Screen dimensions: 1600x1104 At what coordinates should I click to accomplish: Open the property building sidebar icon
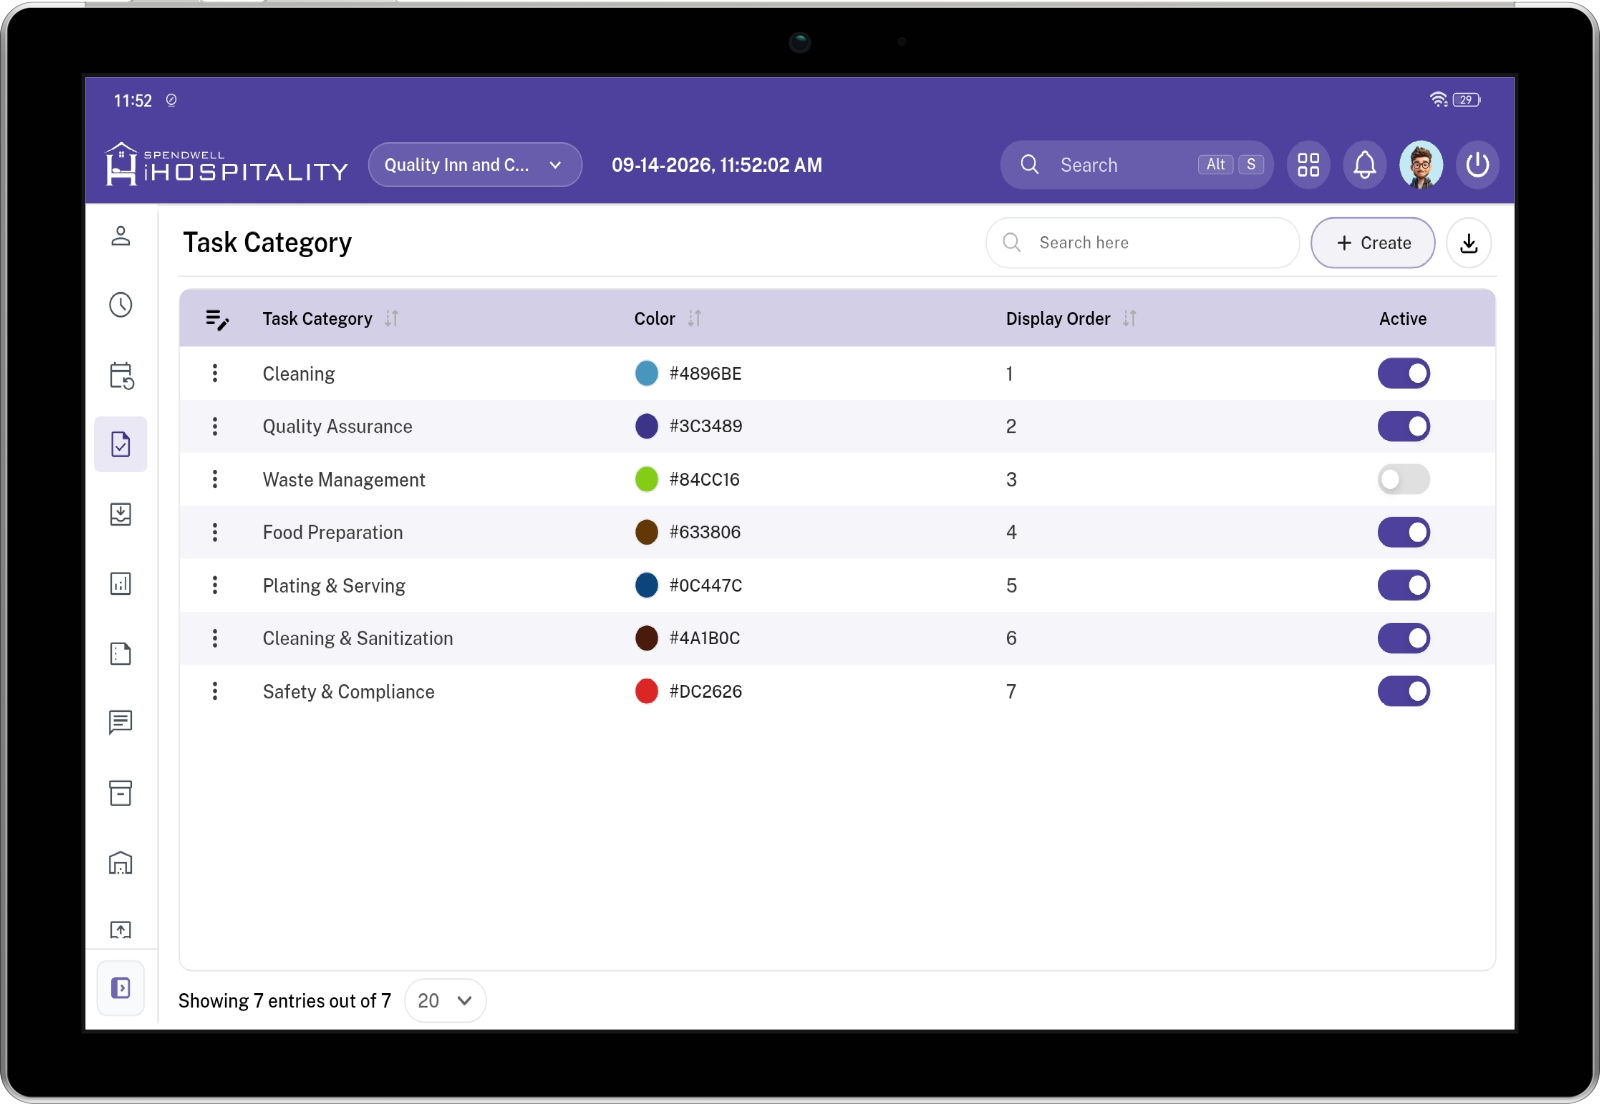pos(121,862)
